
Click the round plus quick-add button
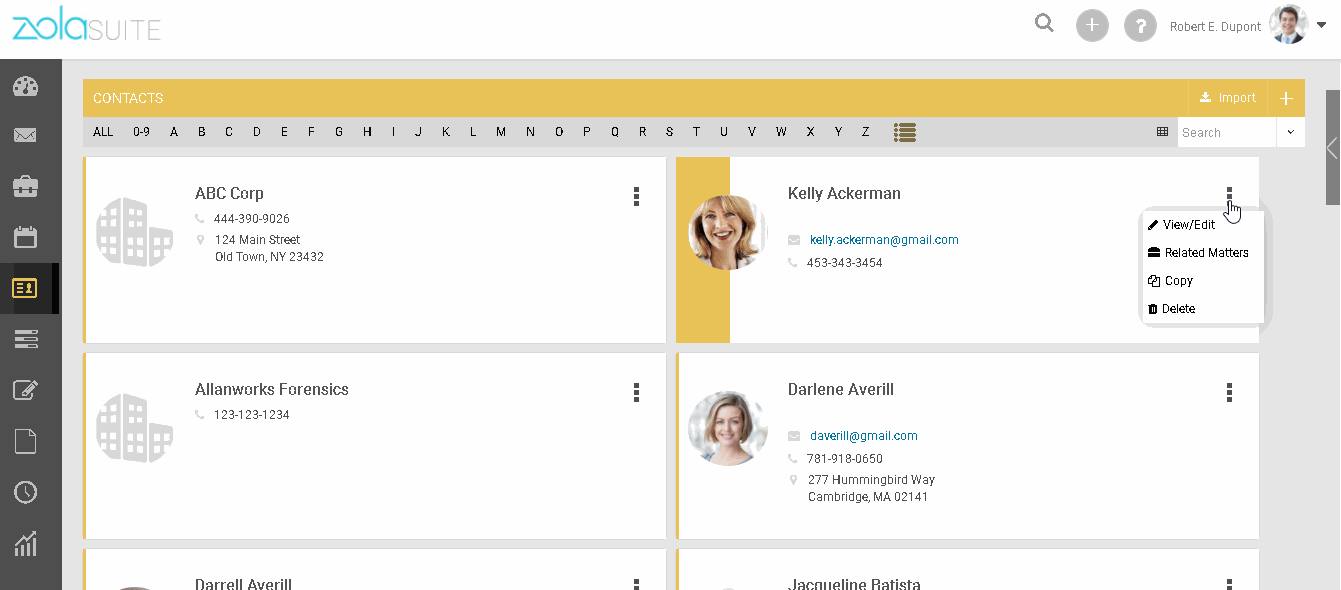1092,25
